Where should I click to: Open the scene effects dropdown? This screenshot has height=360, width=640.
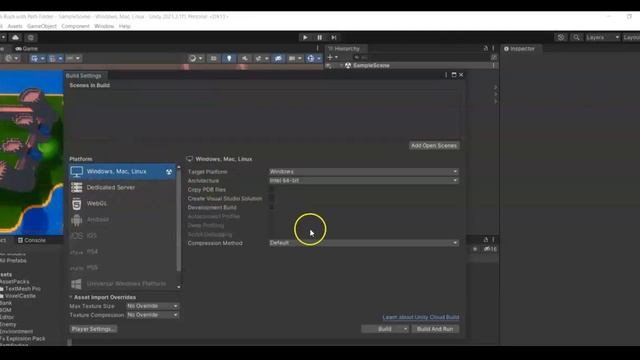click(261, 58)
